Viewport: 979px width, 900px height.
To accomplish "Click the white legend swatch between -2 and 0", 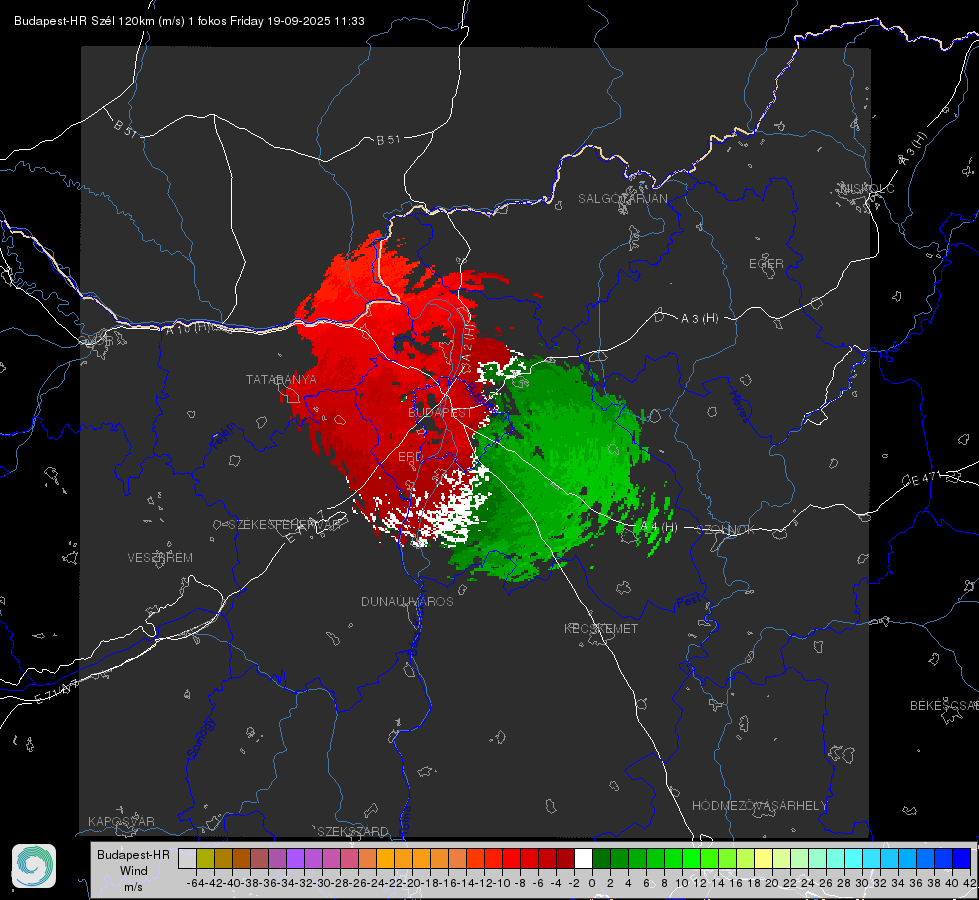I will 583,858.
